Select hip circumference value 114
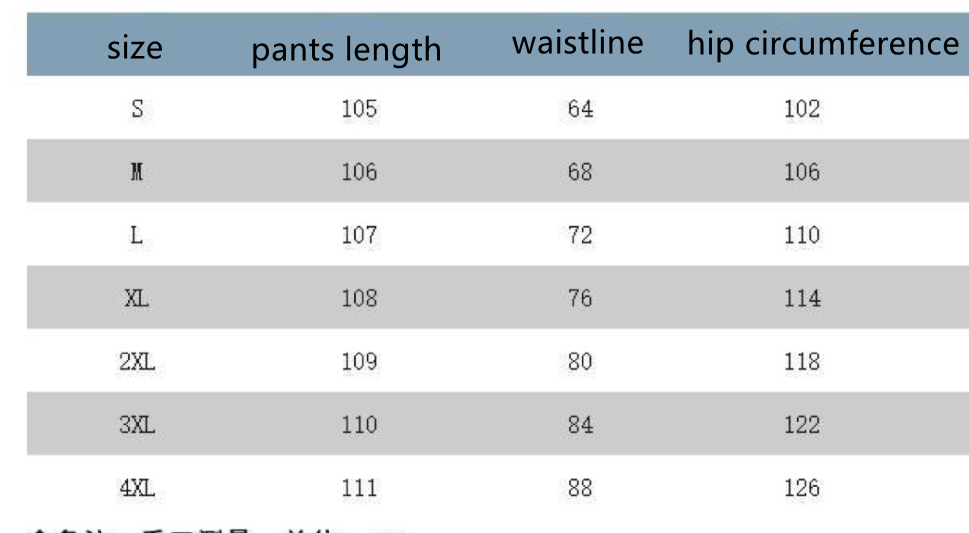The height and width of the screenshot is (533, 969). (x=801, y=298)
